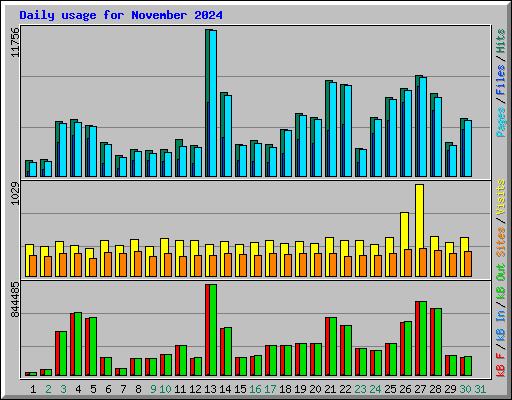Click the "Sites" legend label
This screenshot has width=512, height=400.
point(500,242)
